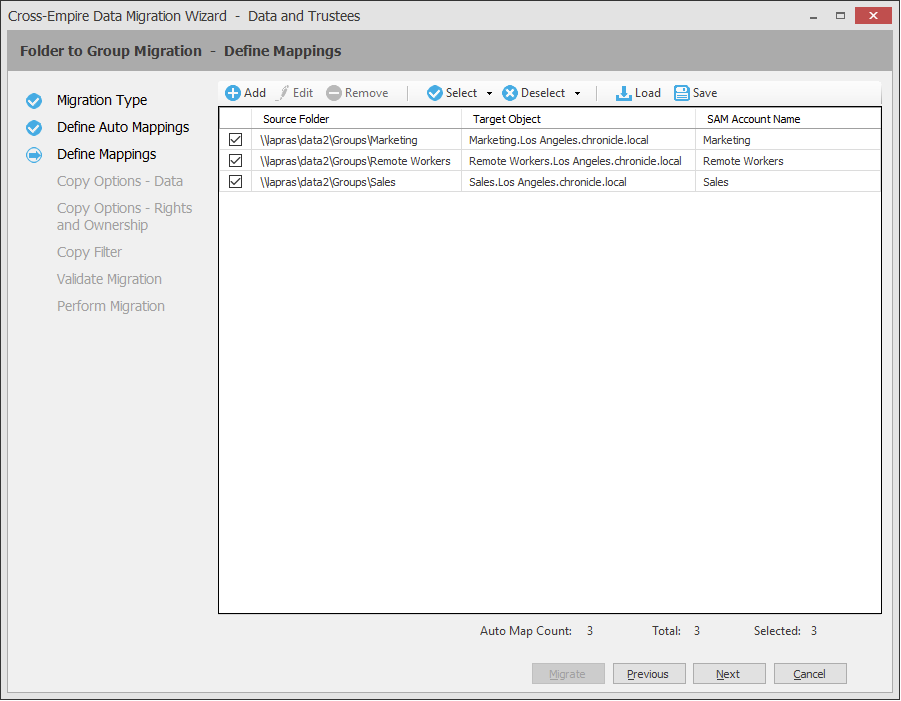
Task: Expand the Select dropdown arrow
Action: pyautogui.click(x=489, y=94)
